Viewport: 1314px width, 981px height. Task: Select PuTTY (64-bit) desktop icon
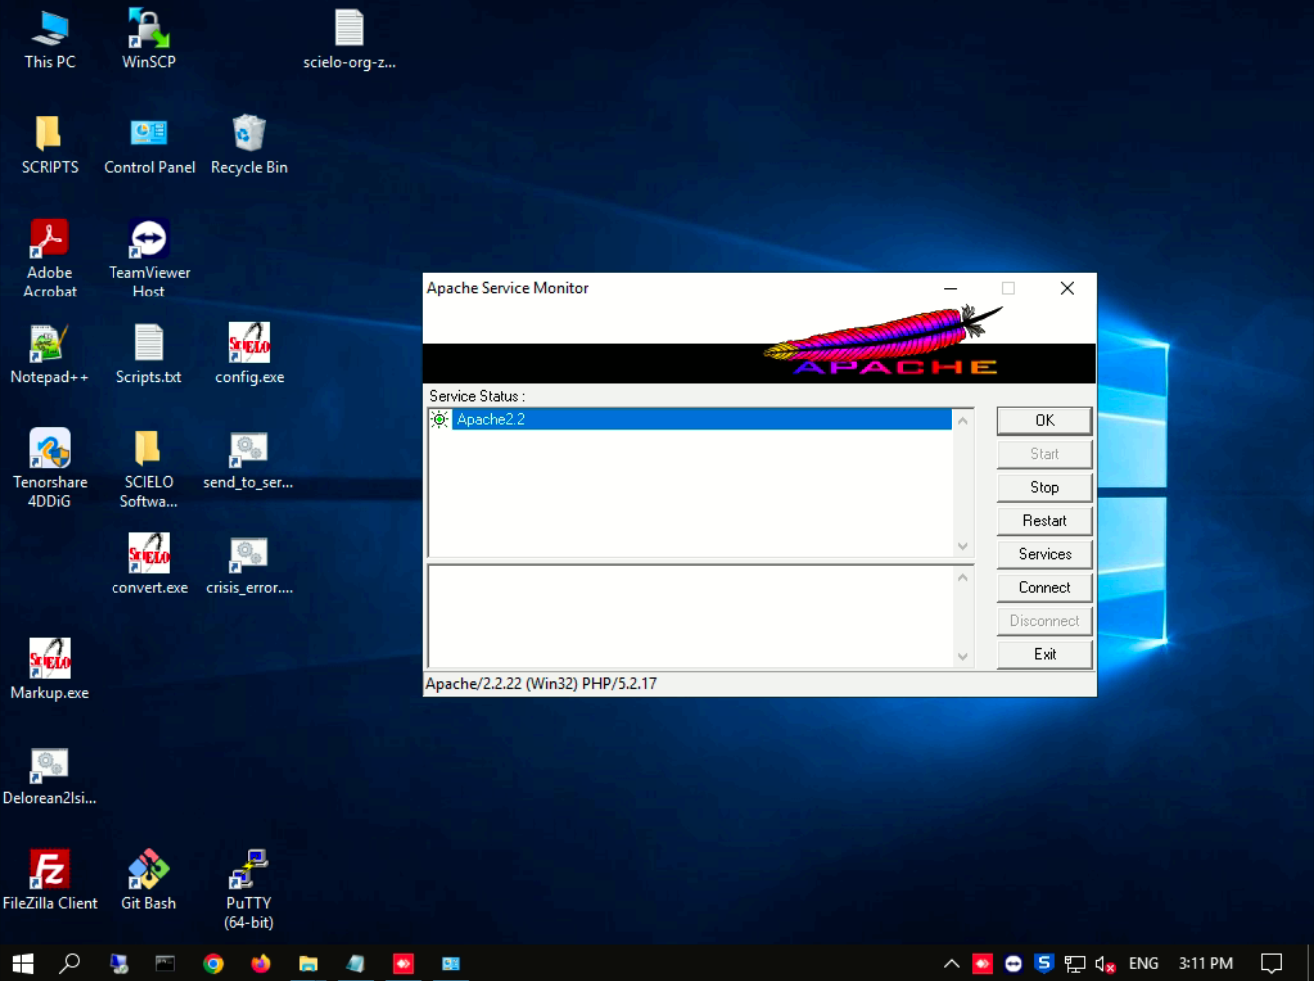point(248,871)
